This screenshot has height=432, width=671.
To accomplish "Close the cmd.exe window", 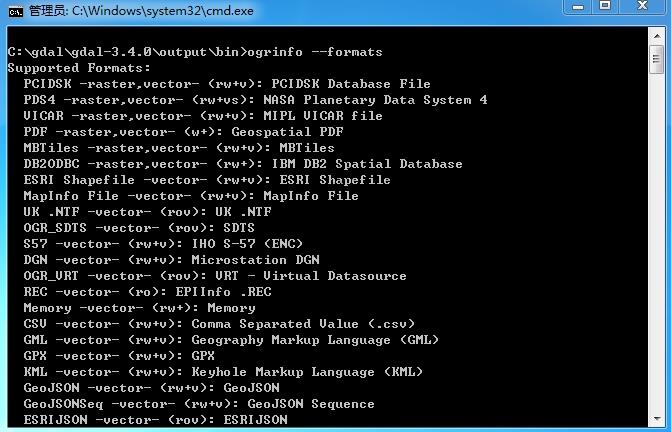I will coord(642,6).
